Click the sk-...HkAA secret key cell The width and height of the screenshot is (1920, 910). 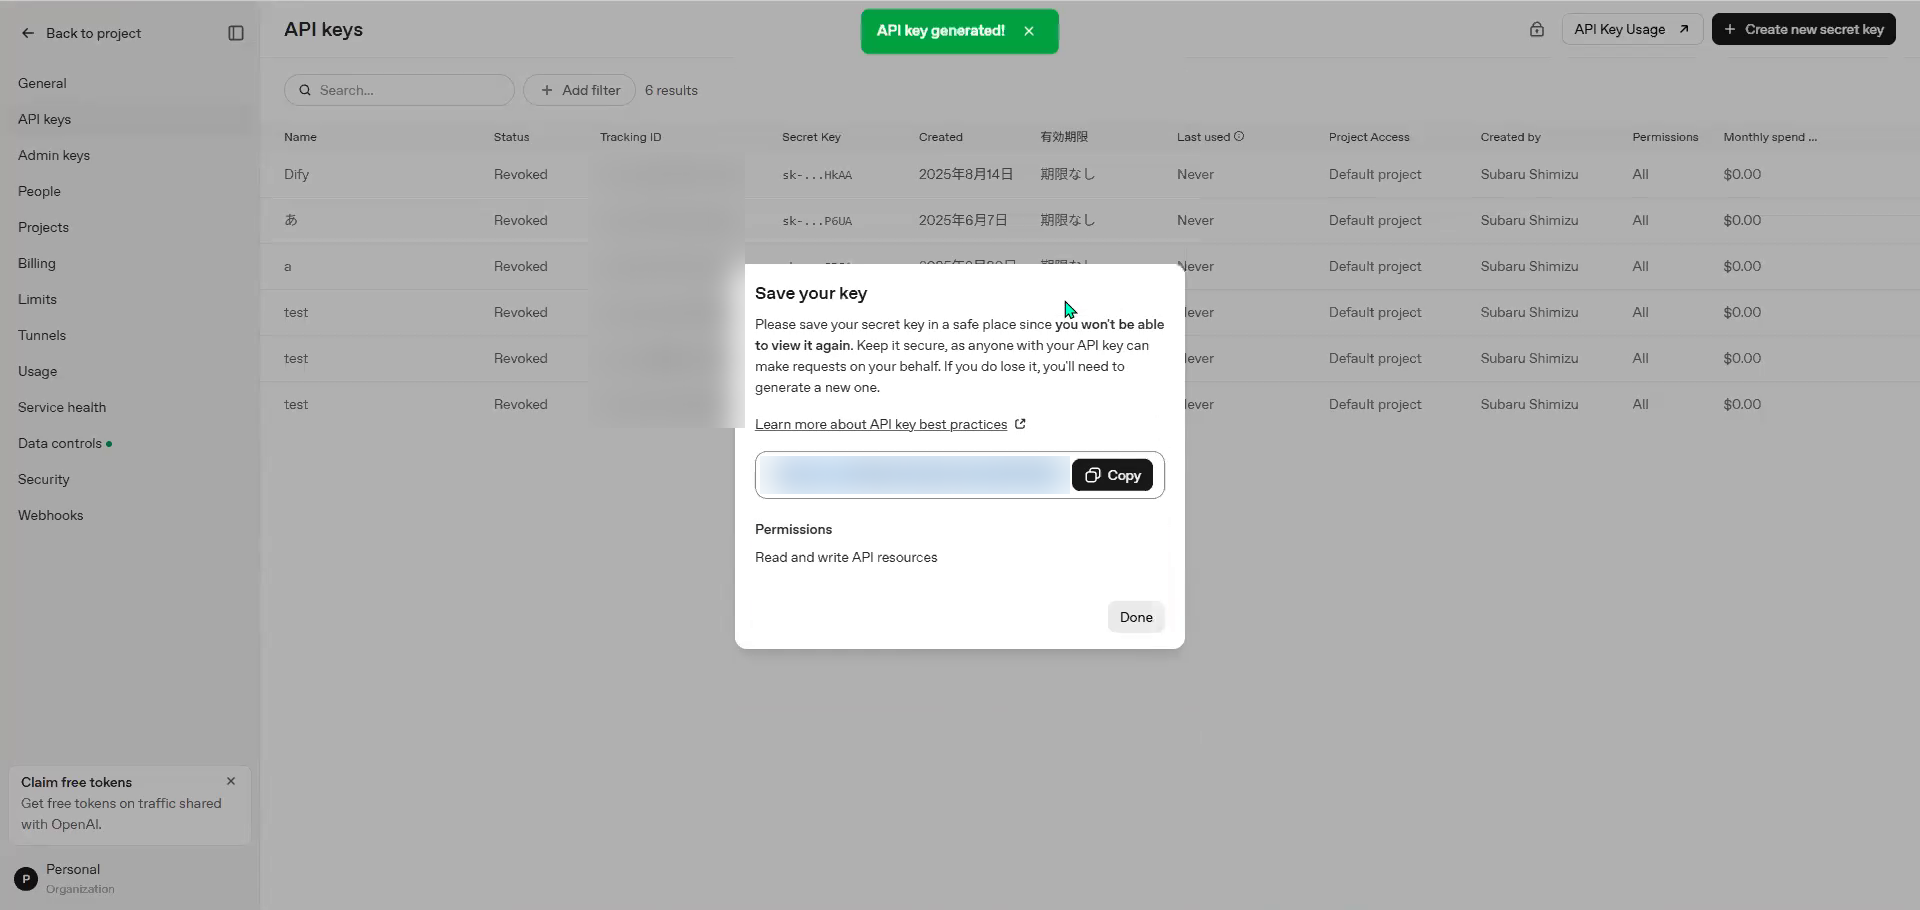(x=817, y=175)
